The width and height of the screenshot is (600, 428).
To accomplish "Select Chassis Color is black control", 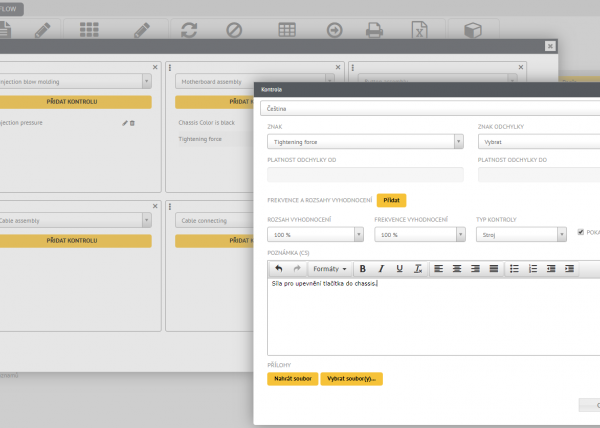I will coord(207,123).
